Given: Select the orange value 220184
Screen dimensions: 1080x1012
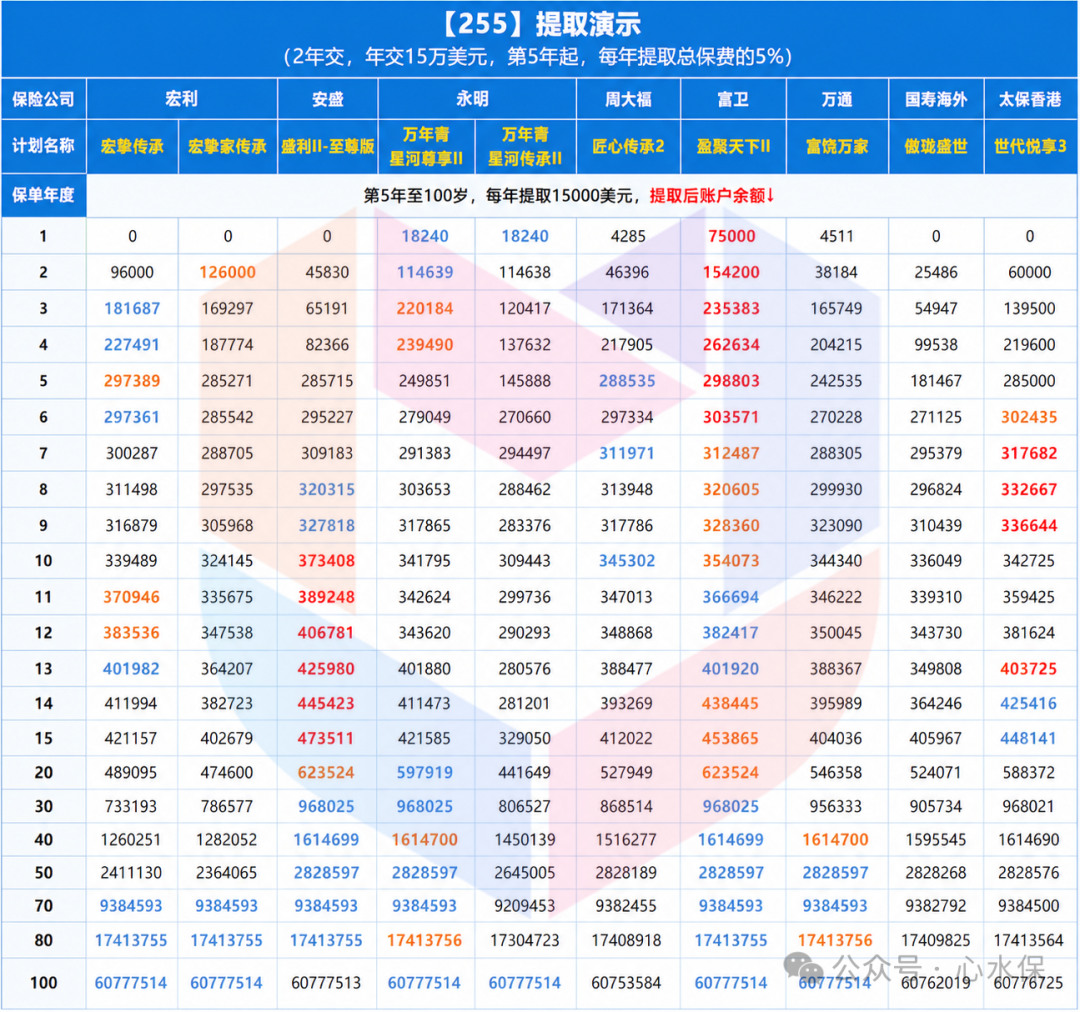Looking at the screenshot, I should click(425, 309).
